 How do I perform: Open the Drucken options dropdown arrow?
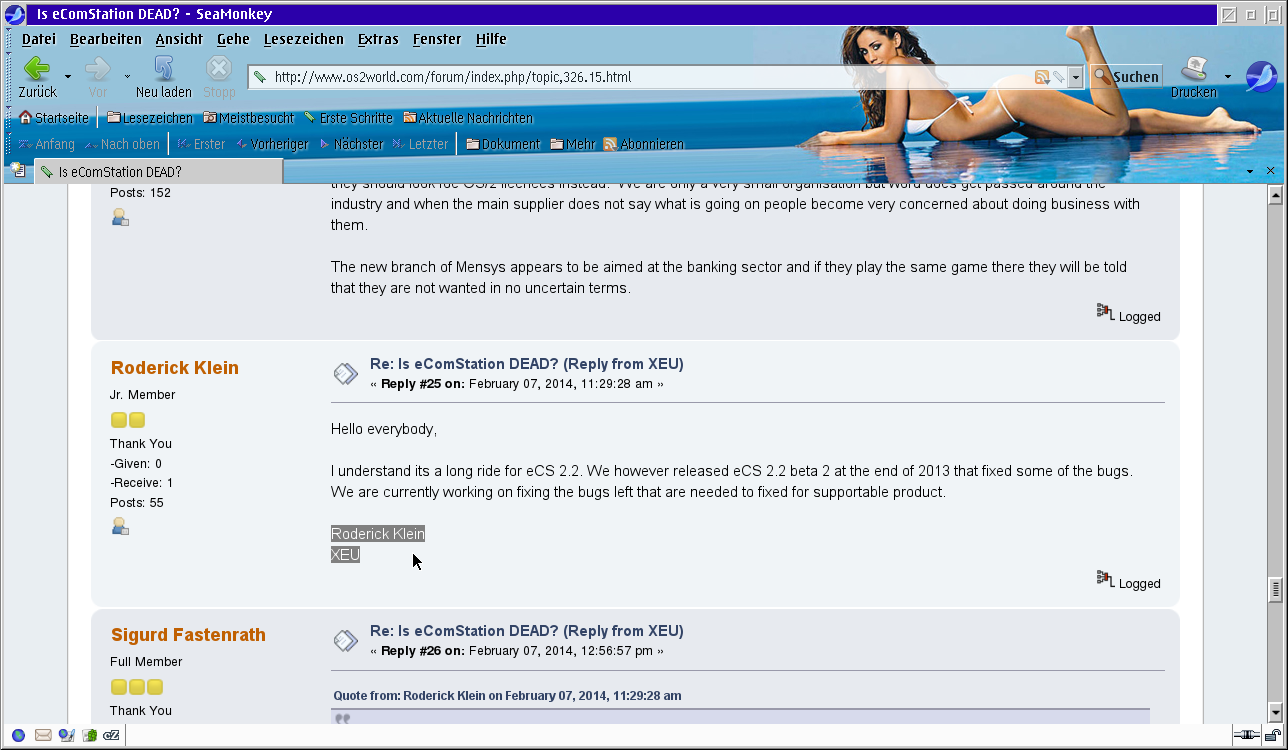tap(1228, 77)
